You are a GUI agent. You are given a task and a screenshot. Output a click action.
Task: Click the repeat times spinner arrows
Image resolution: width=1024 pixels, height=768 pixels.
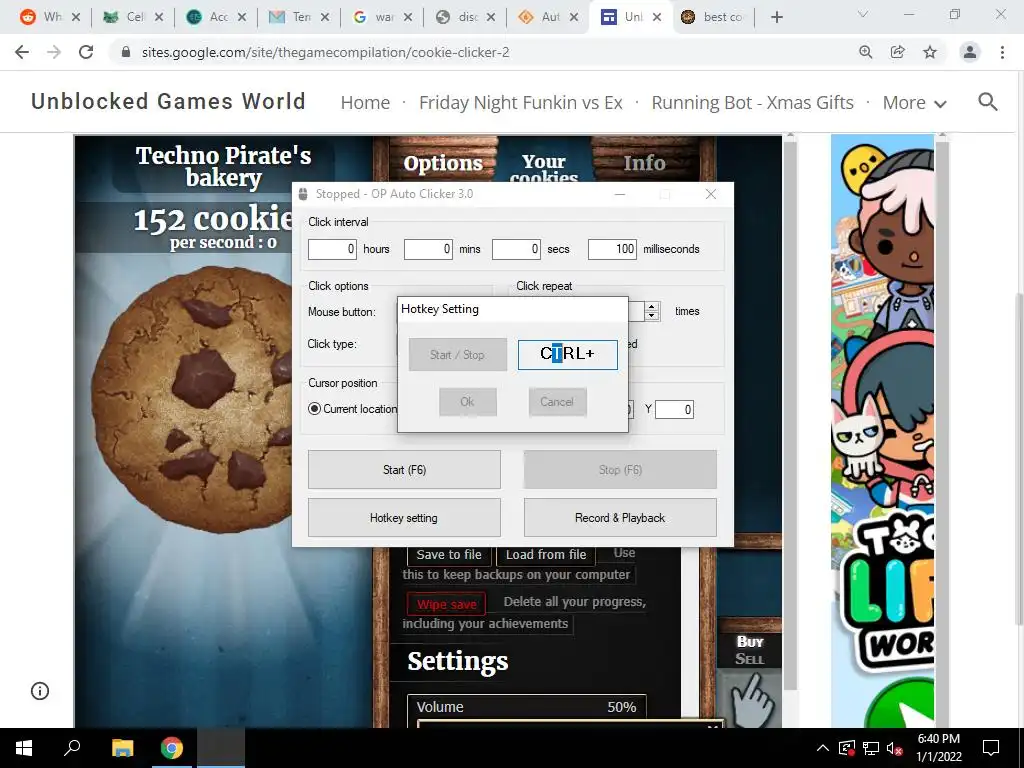pyautogui.click(x=652, y=311)
